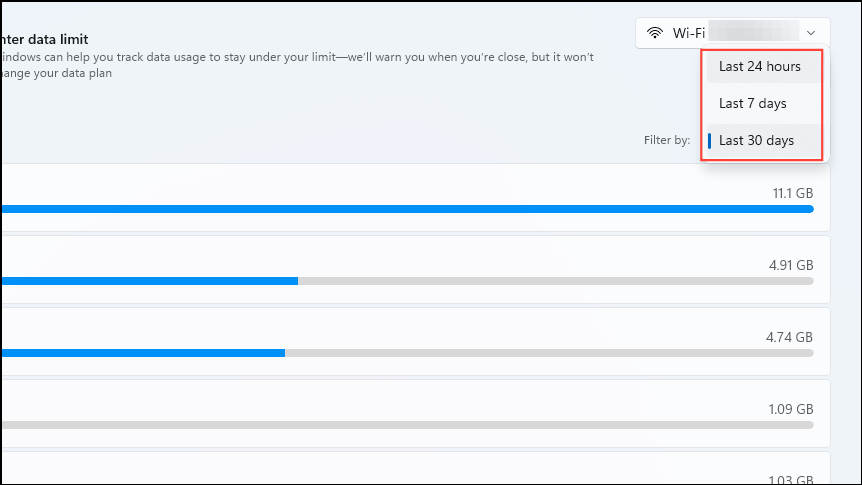Select the 1.09 GB usage value
This screenshot has height=485, width=862.
(x=791, y=409)
